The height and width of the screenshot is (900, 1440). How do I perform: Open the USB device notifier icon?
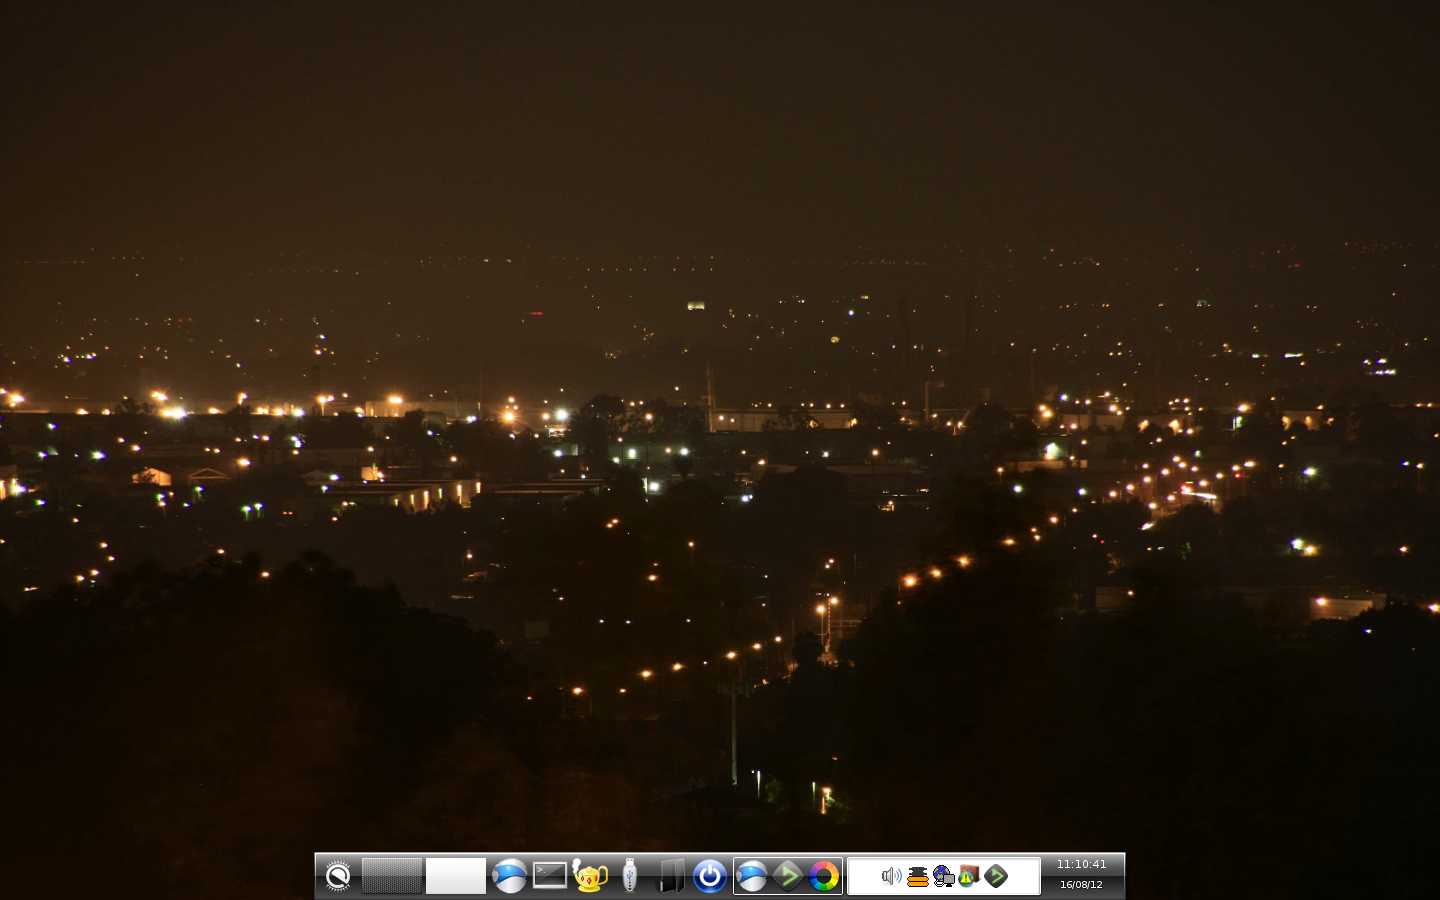click(x=629, y=876)
